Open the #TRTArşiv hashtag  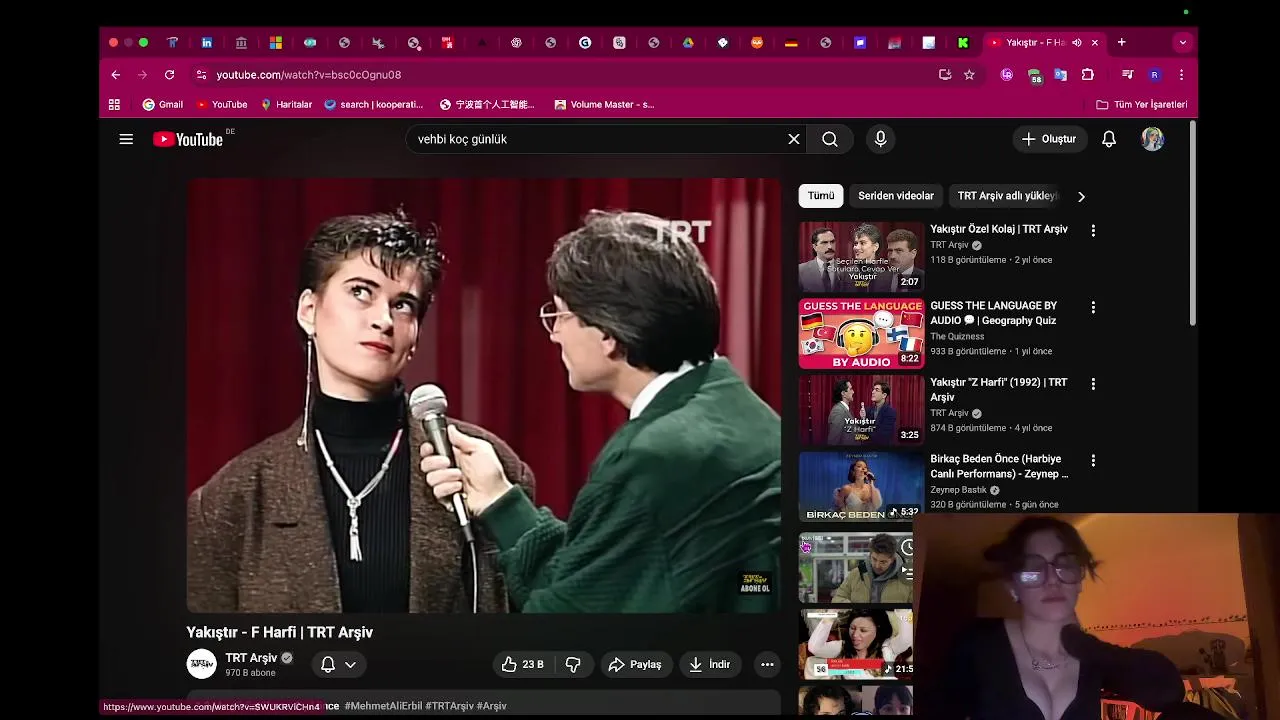pos(449,706)
